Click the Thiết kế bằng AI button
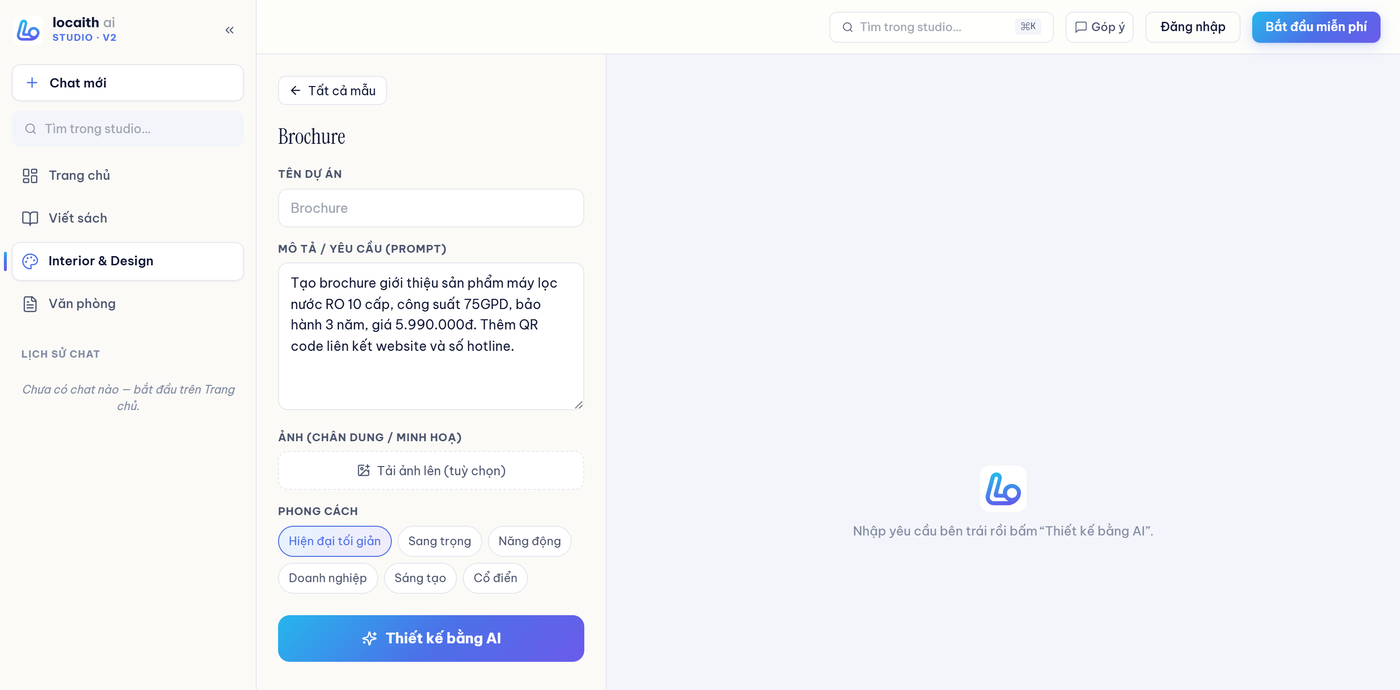Screen dimensions: 1400x690 tap(431, 638)
